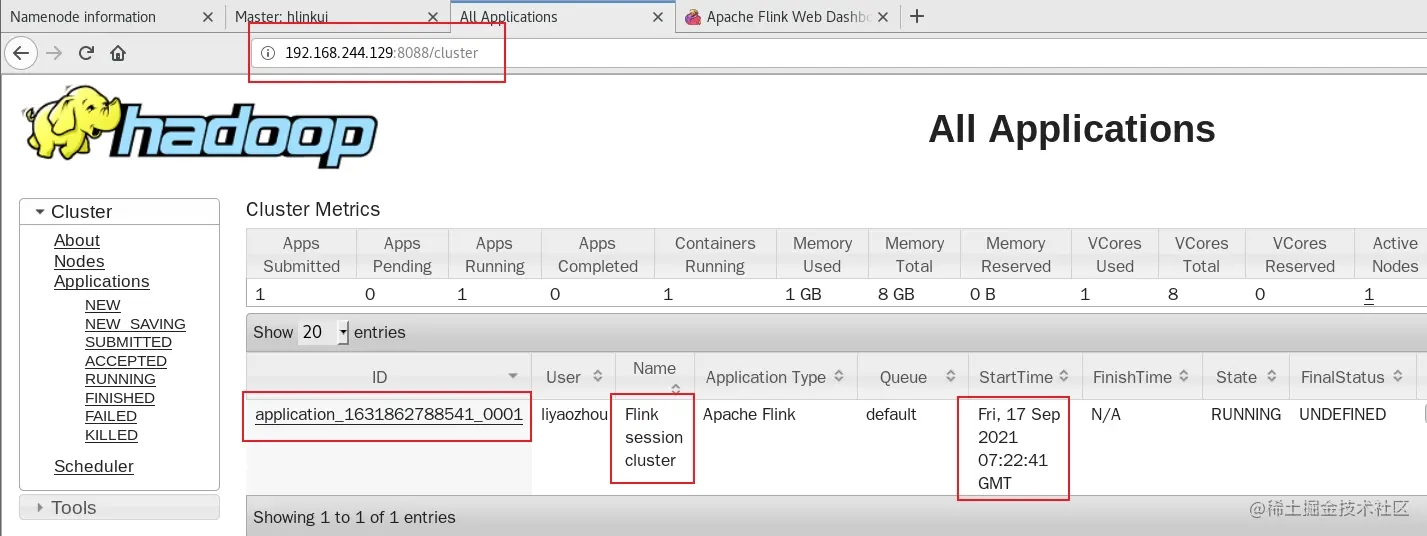Collapse the Cluster sidebar section
Screen dimensions: 1427x536
(119, 211)
